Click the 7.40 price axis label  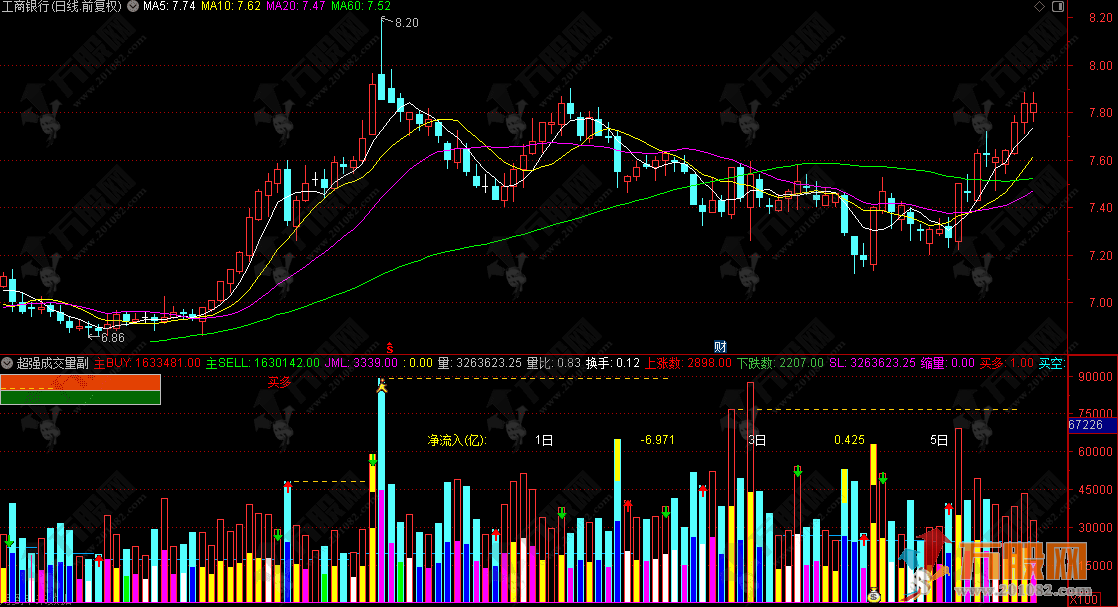1101,208
